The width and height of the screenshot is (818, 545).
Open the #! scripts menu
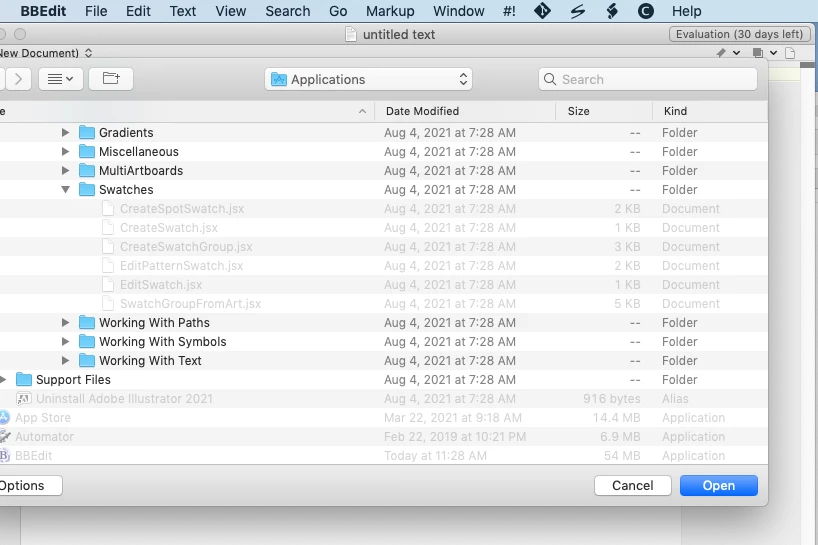509,11
